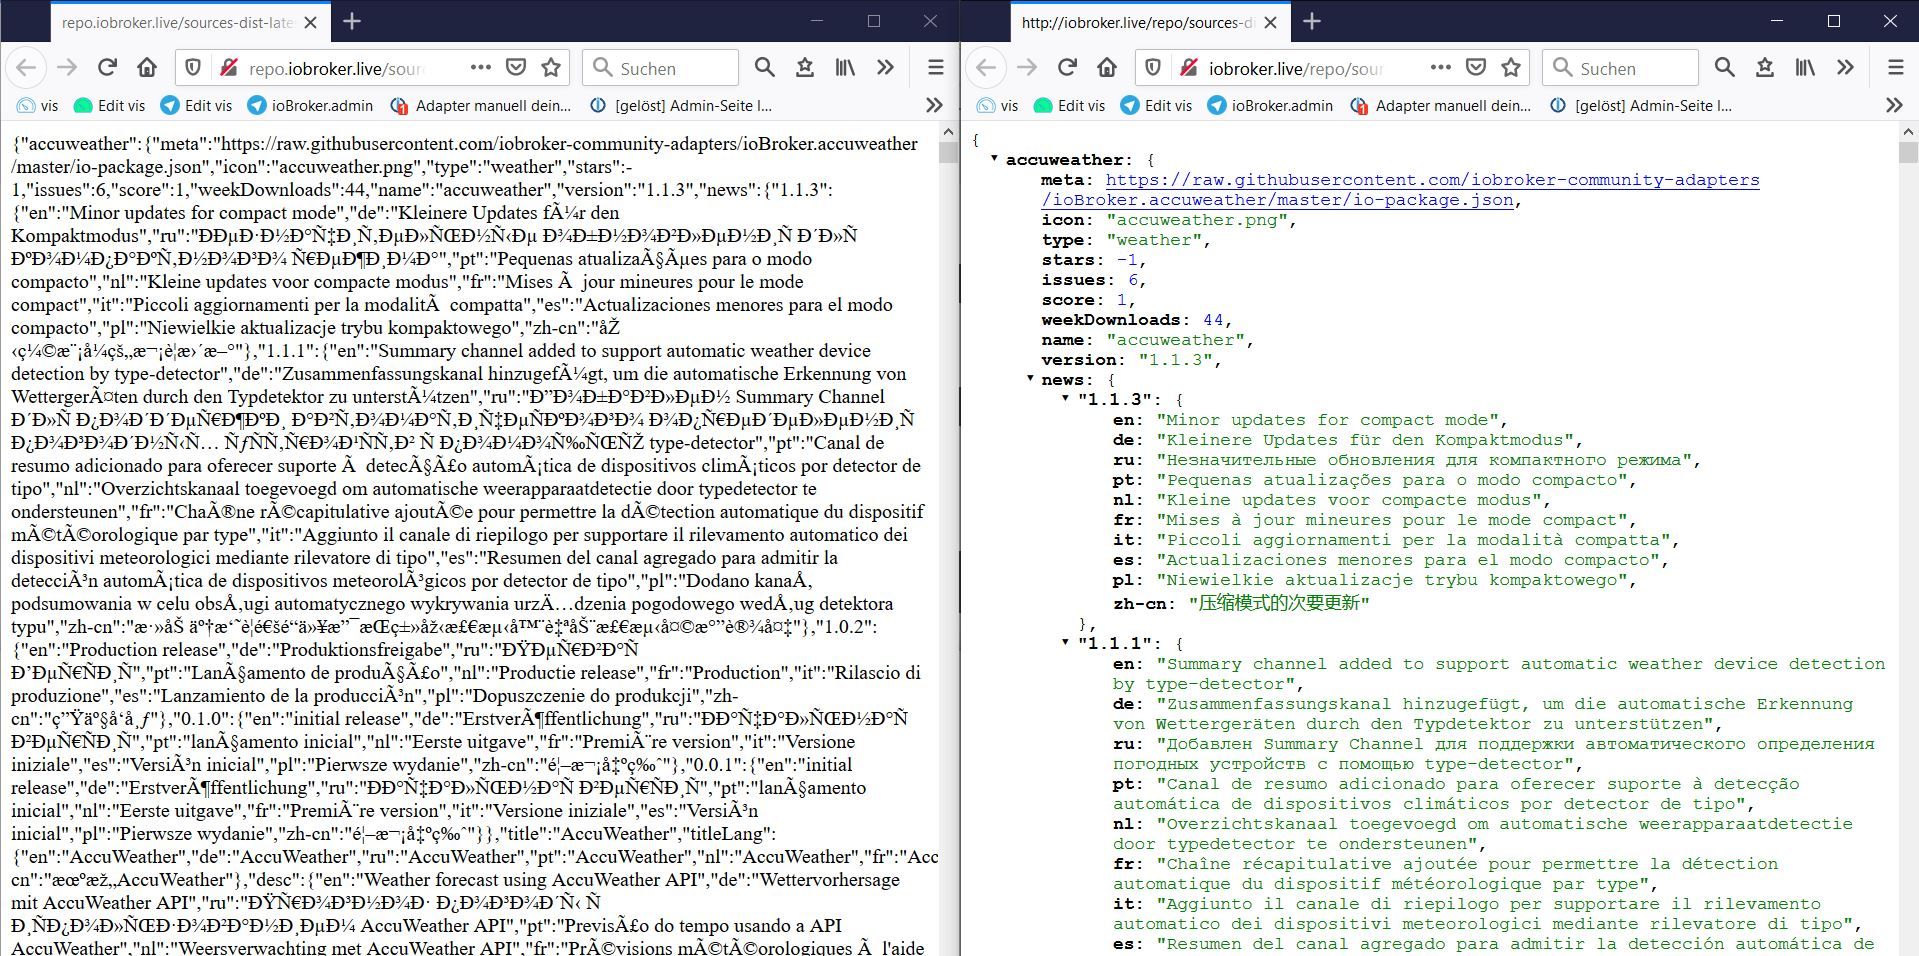Open 'Adapter manuell dein...' bookmark in left window
The height and width of the screenshot is (956, 1919).
coord(481,105)
